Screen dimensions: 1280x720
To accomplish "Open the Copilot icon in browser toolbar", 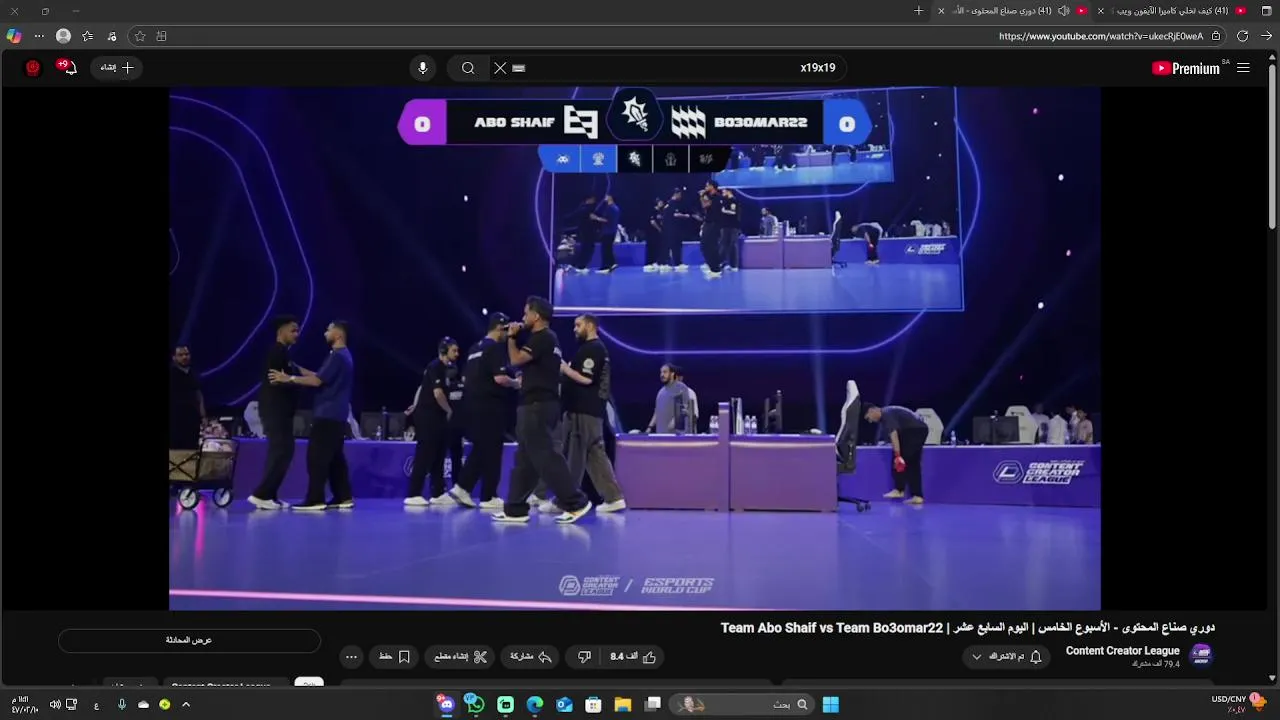I will pyautogui.click(x=13, y=36).
